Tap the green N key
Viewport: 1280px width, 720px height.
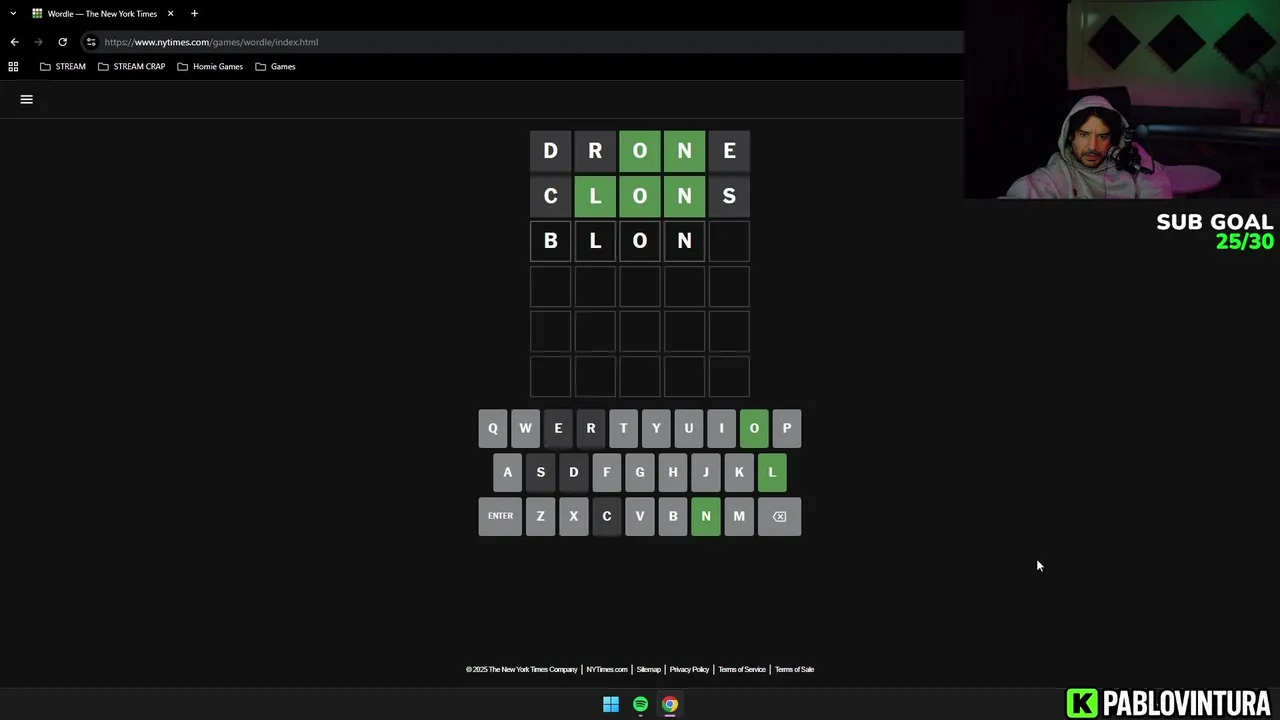point(706,516)
